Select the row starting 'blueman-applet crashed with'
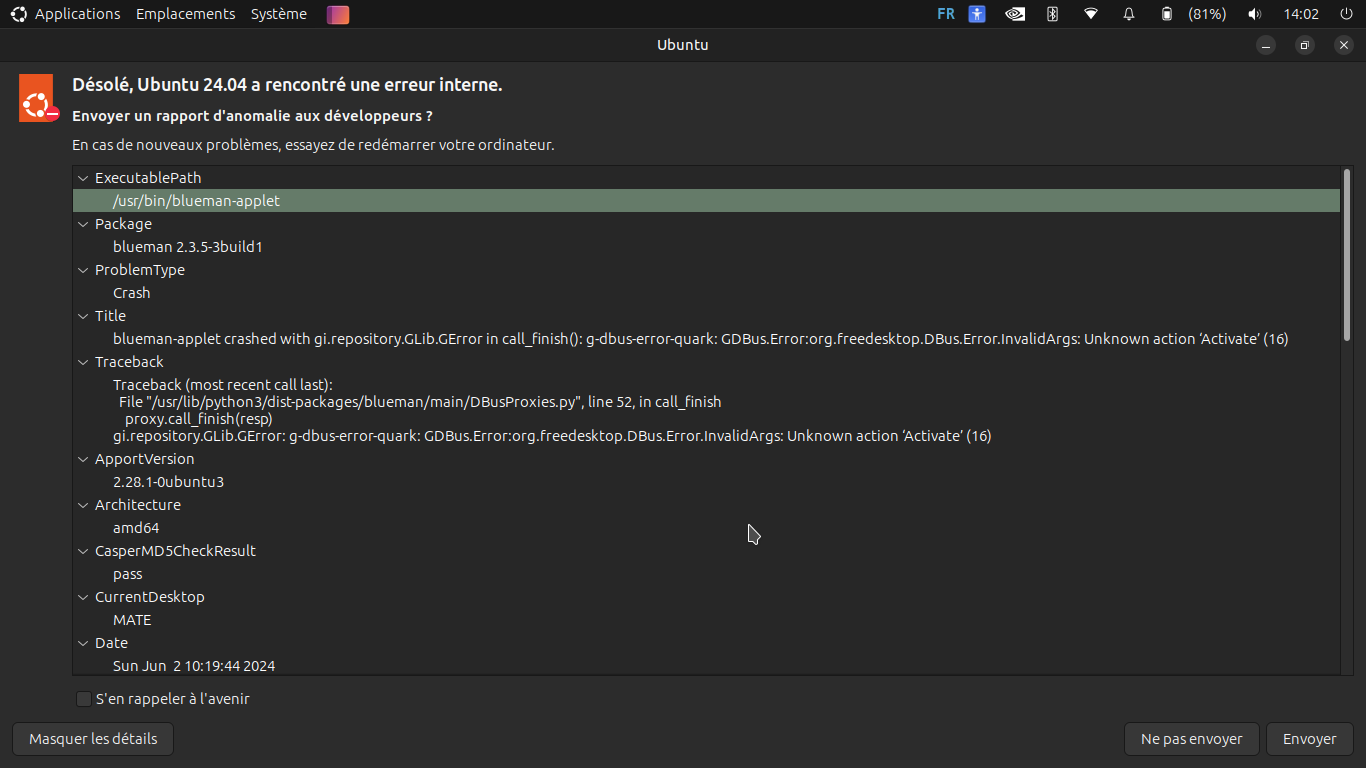The image size is (1366, 768). coord(706,339)
